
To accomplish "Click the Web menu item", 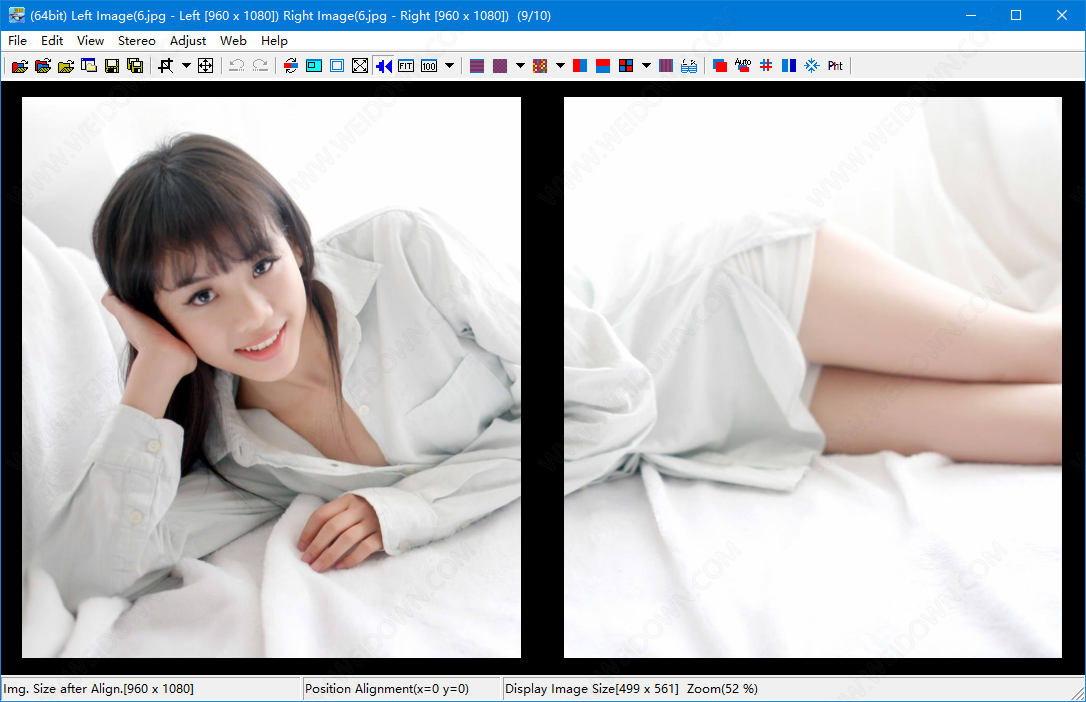I will click(x=233, y=41).
